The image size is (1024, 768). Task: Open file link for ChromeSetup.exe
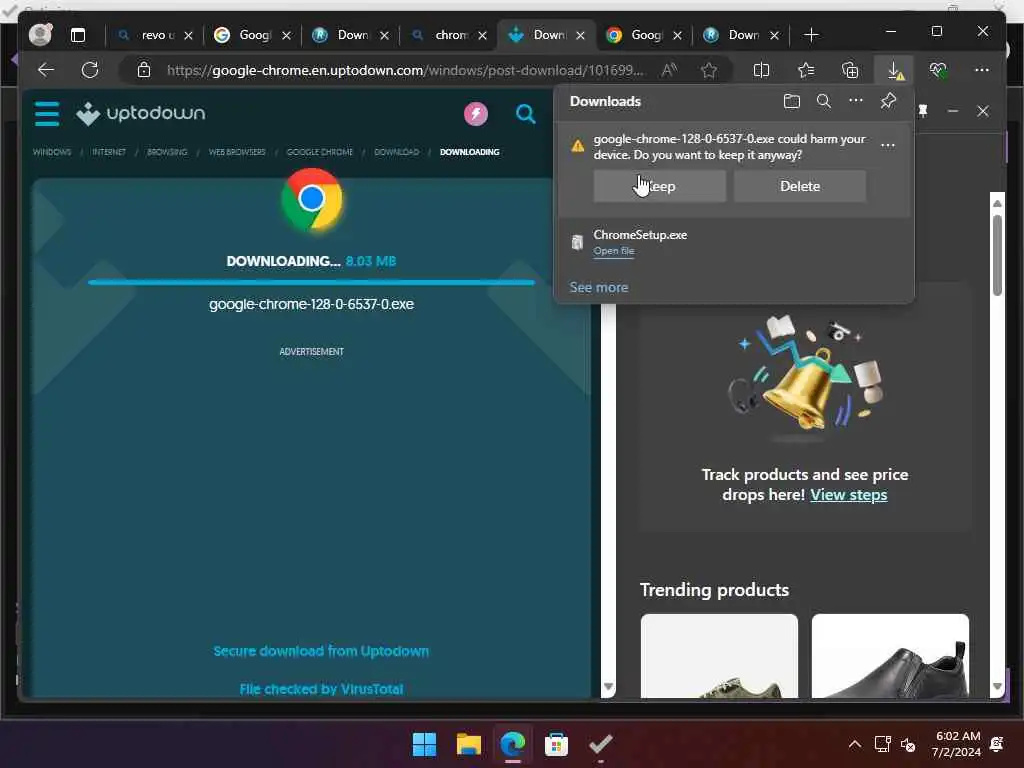pyautogui.click(x=613, y=251)
